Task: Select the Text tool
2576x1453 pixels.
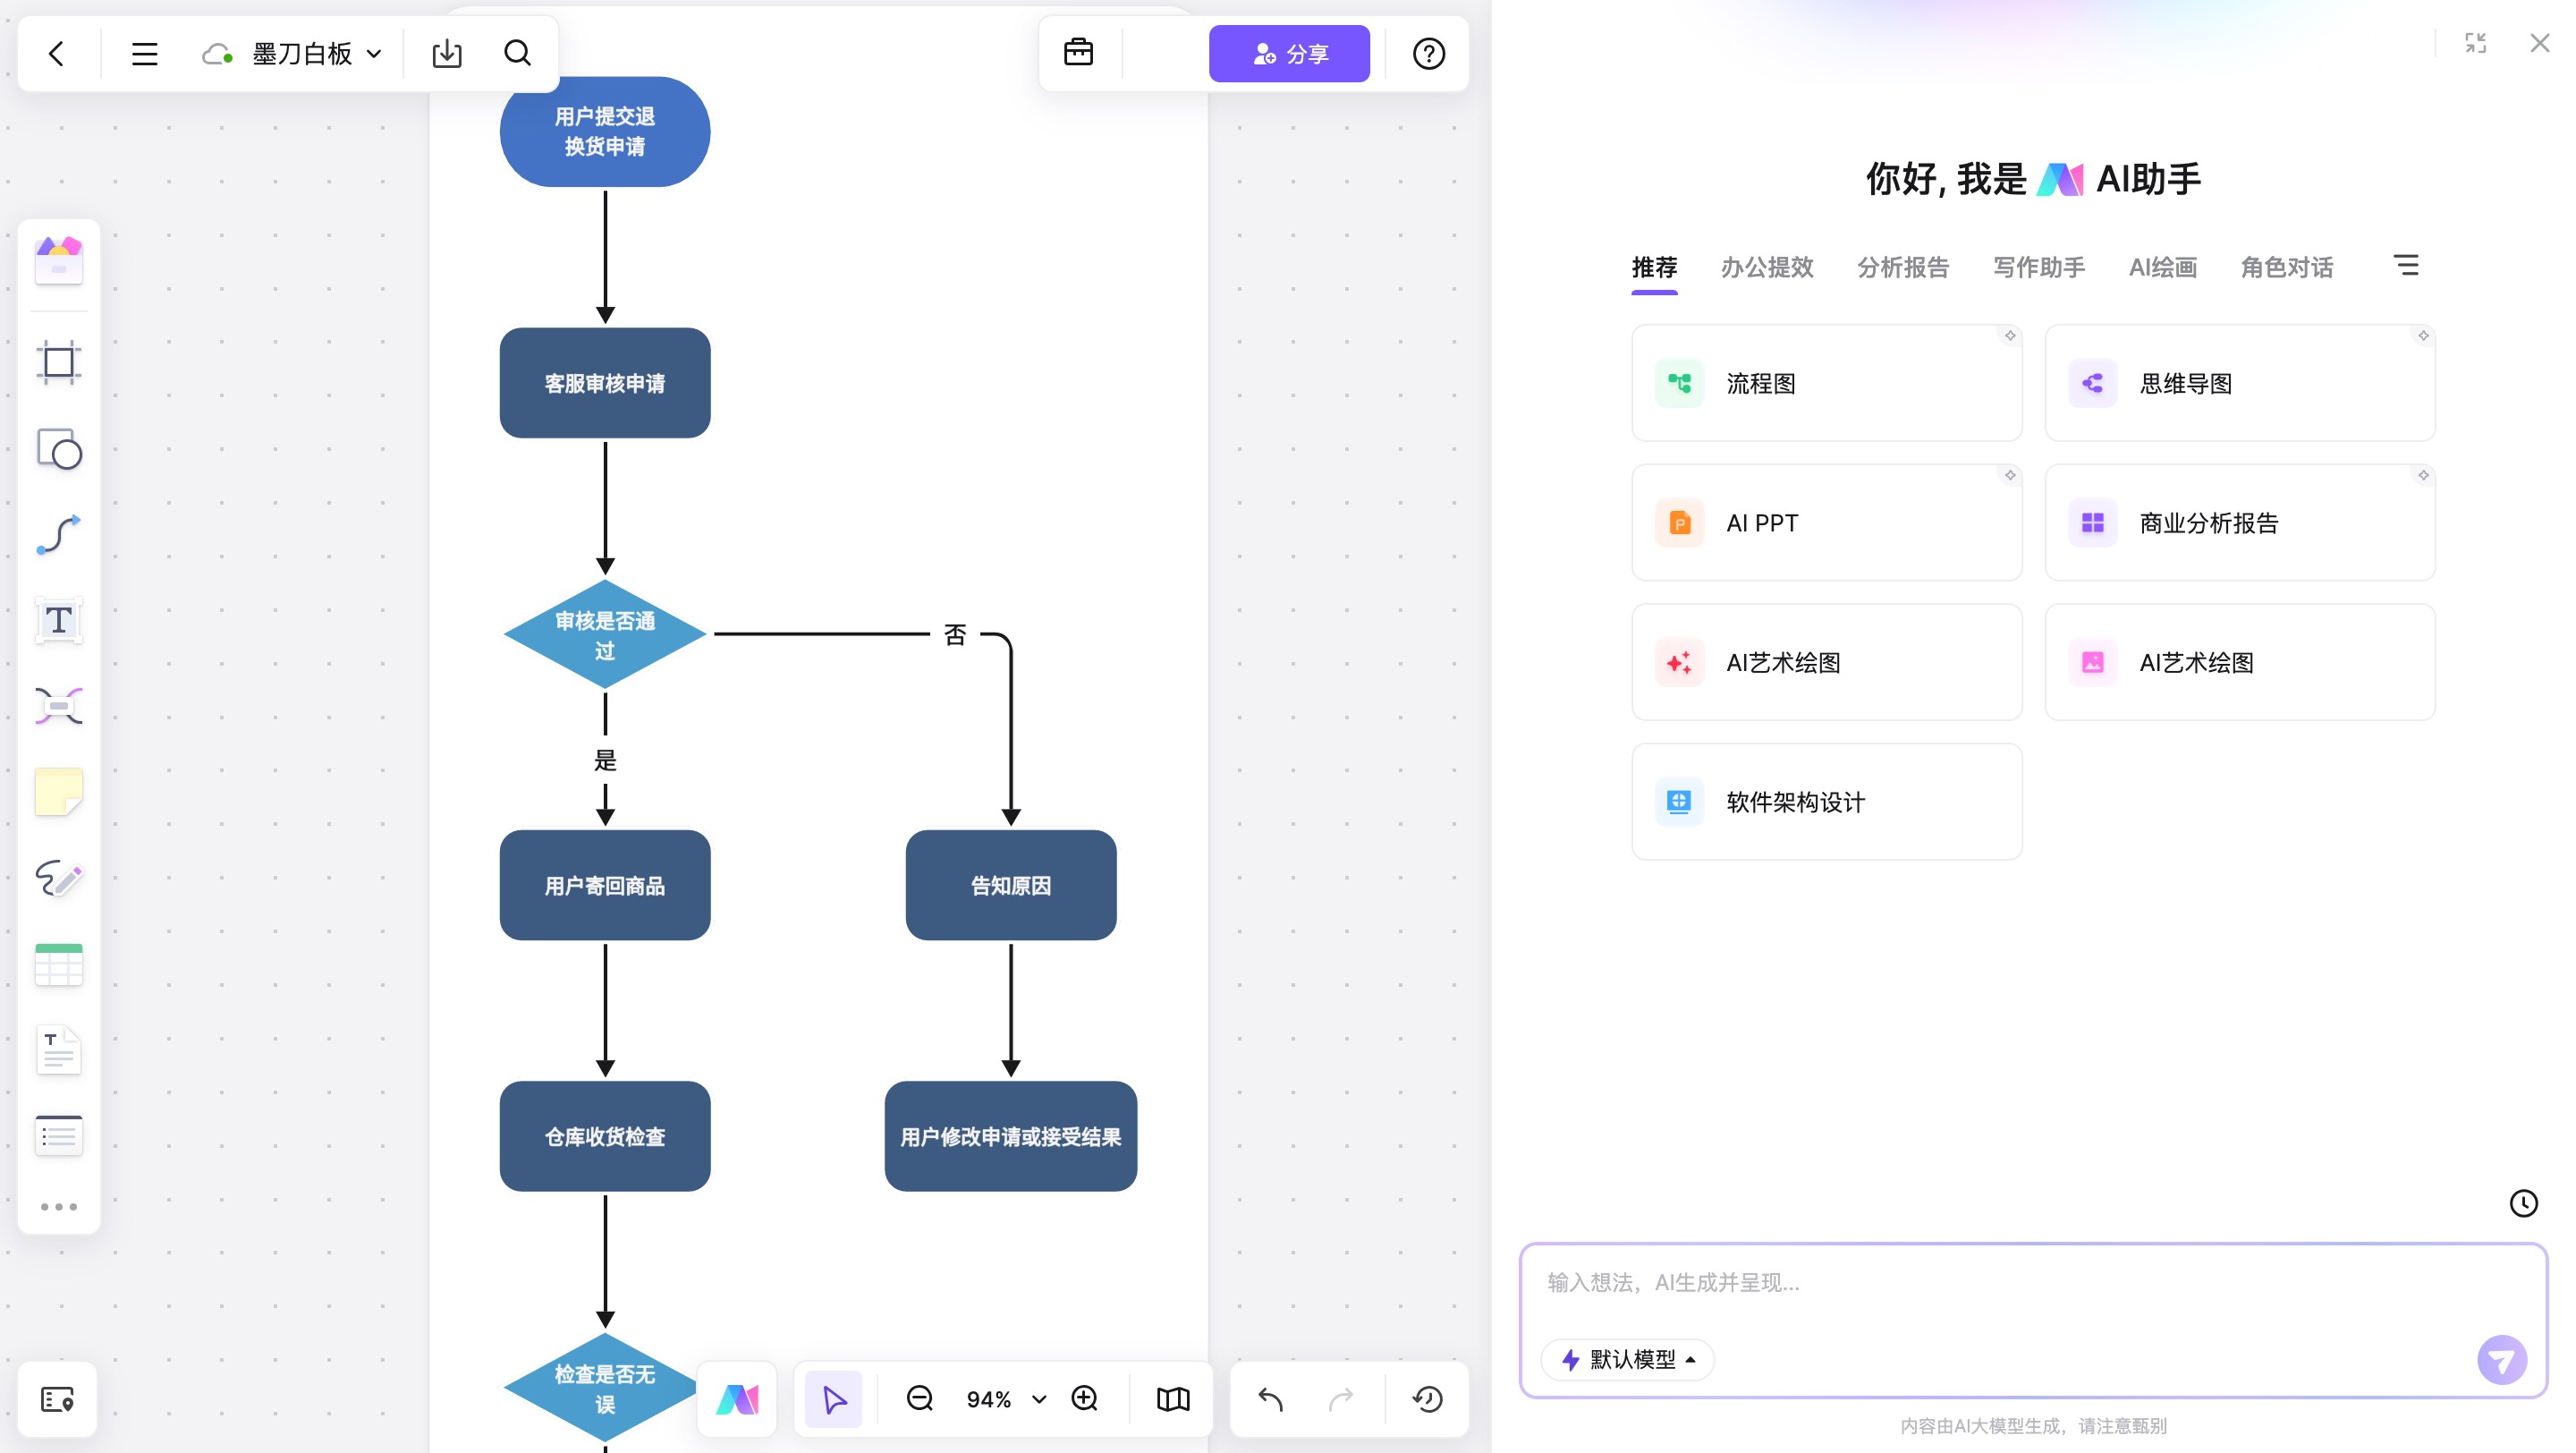Action: point(58,621)
